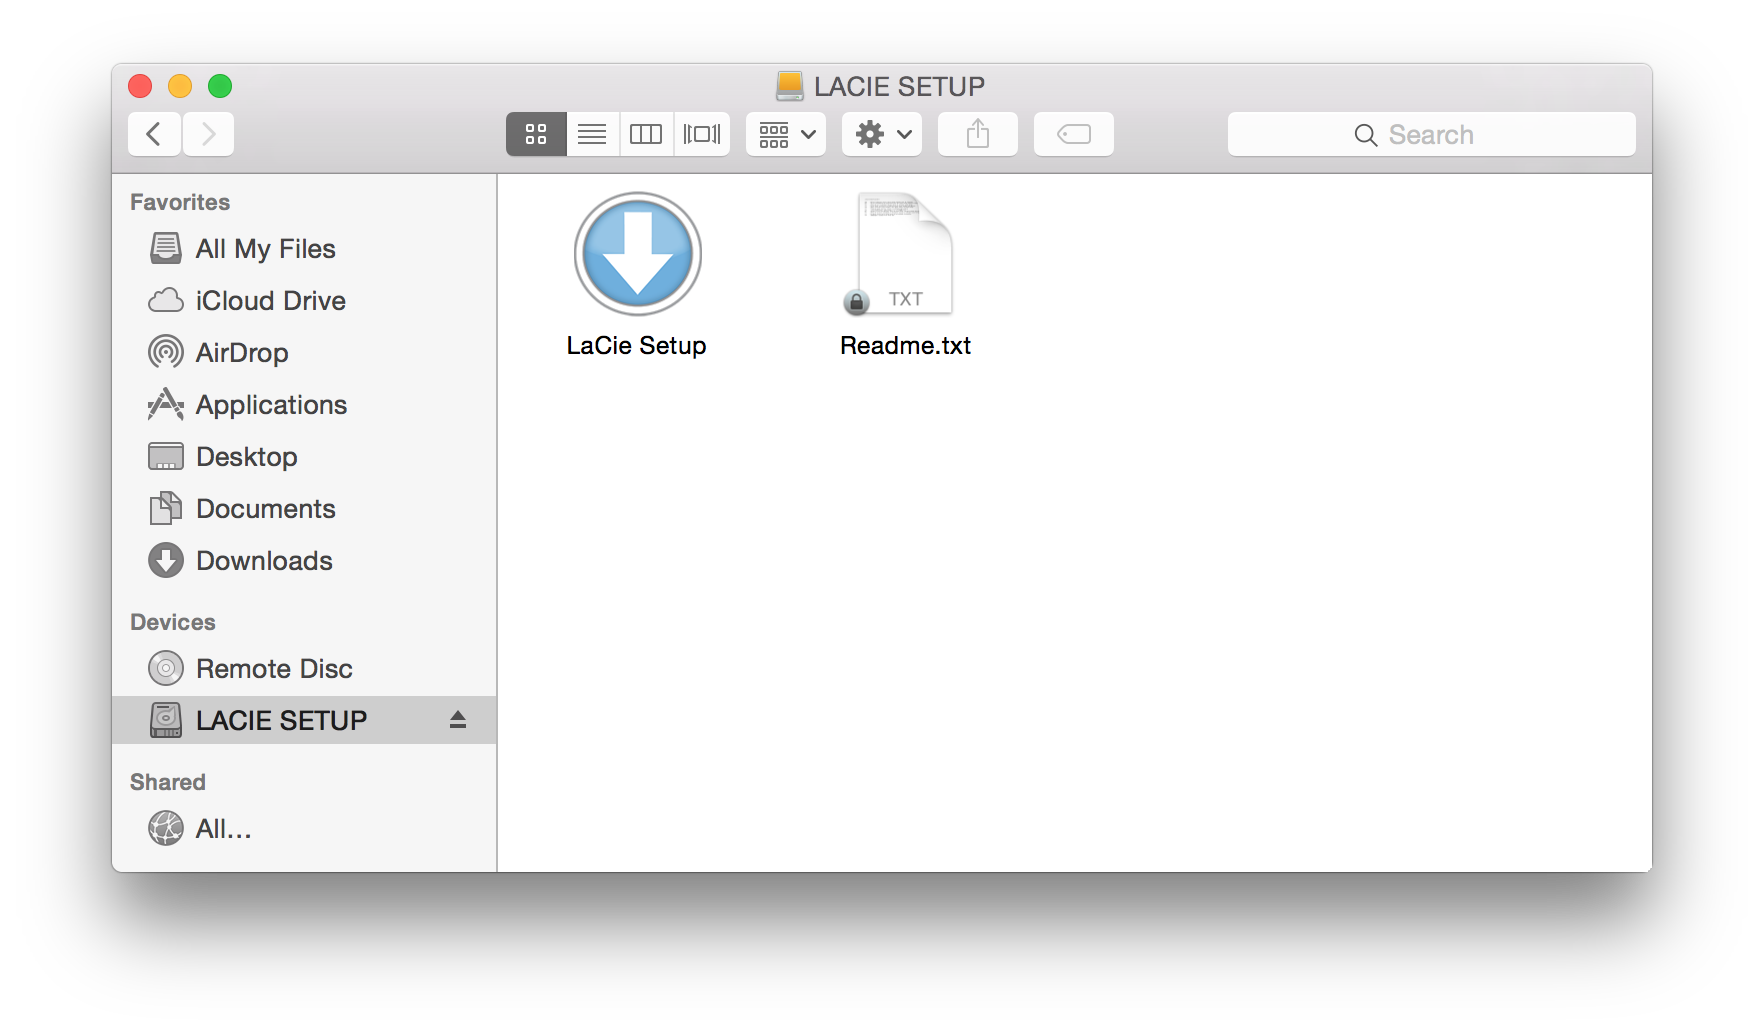Go back to previous folder

pos(154,134)
